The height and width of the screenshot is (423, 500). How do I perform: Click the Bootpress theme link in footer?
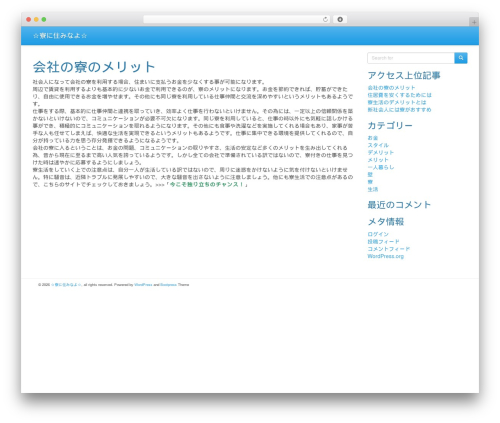[168, 285]
